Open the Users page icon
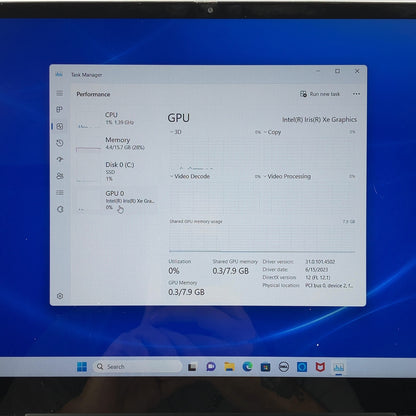The width and height of the screenshot is (416, 416). pos(60,176)
